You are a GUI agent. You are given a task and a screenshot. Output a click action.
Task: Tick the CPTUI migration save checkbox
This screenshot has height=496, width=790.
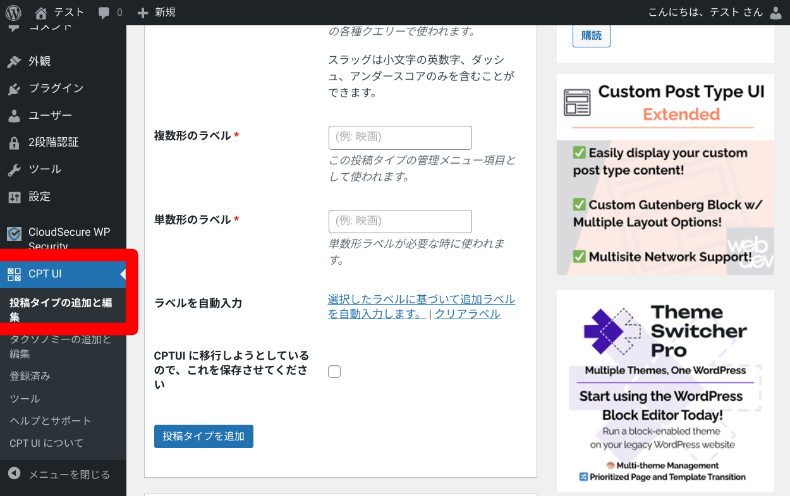click(x=334, y=371)
